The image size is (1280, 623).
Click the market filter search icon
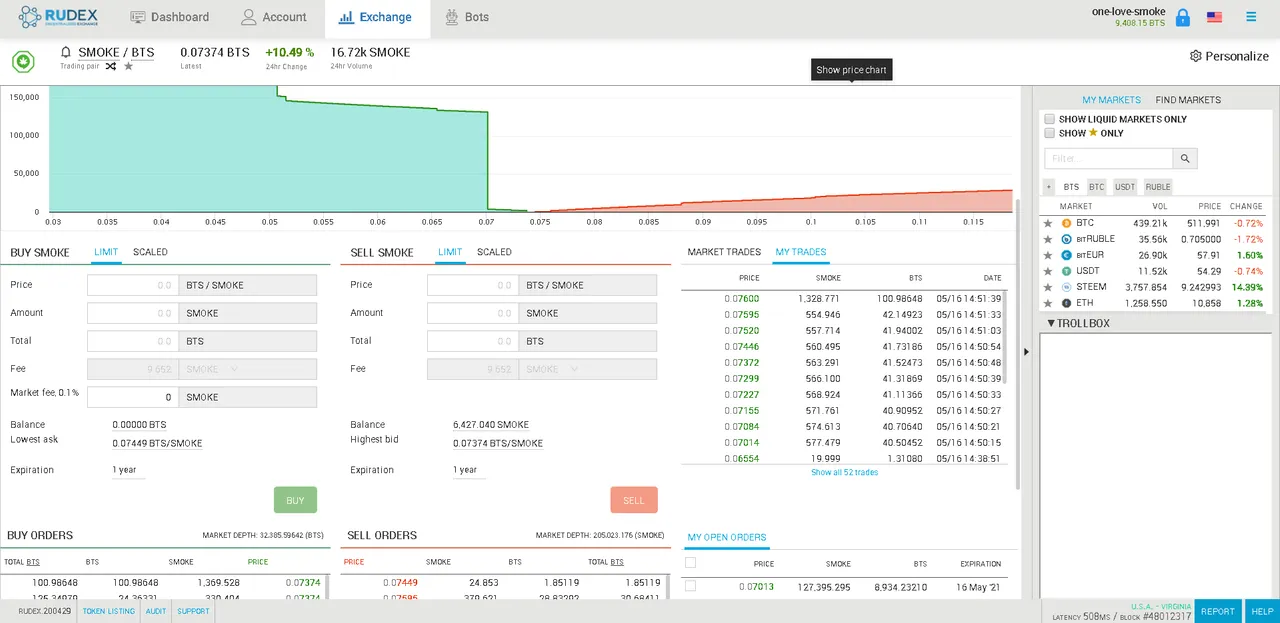pos(1185,158)
